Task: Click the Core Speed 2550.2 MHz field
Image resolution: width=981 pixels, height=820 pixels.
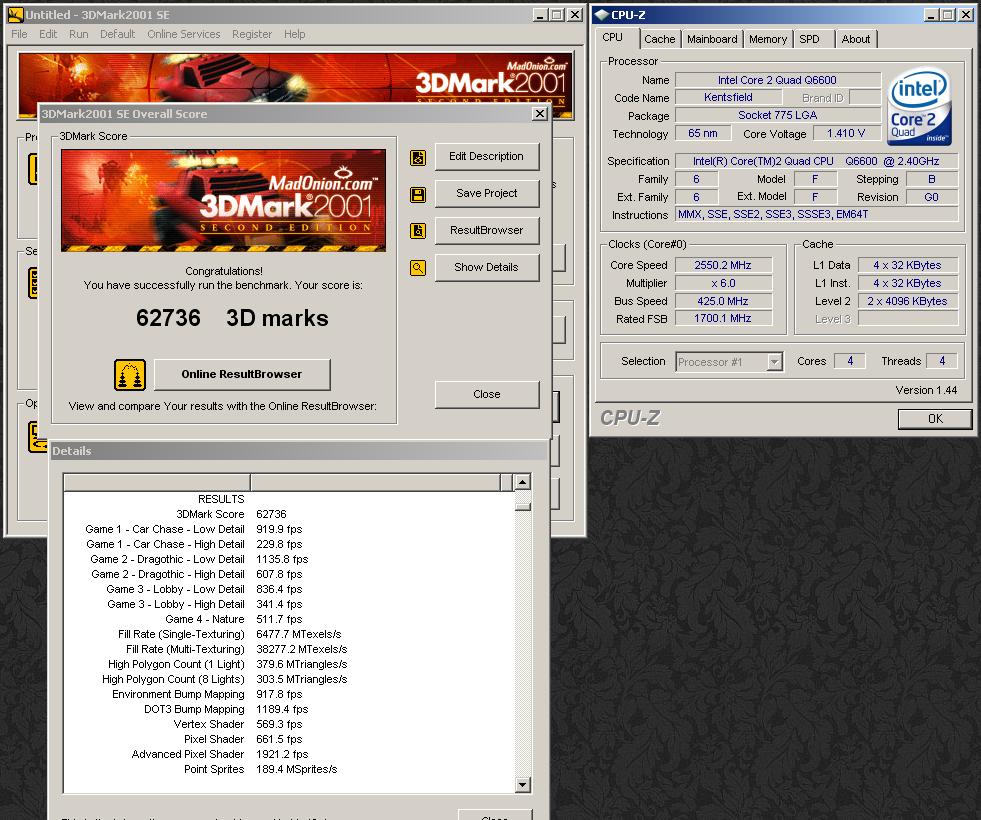Action: pyautogui.click(x=723, y=265)
